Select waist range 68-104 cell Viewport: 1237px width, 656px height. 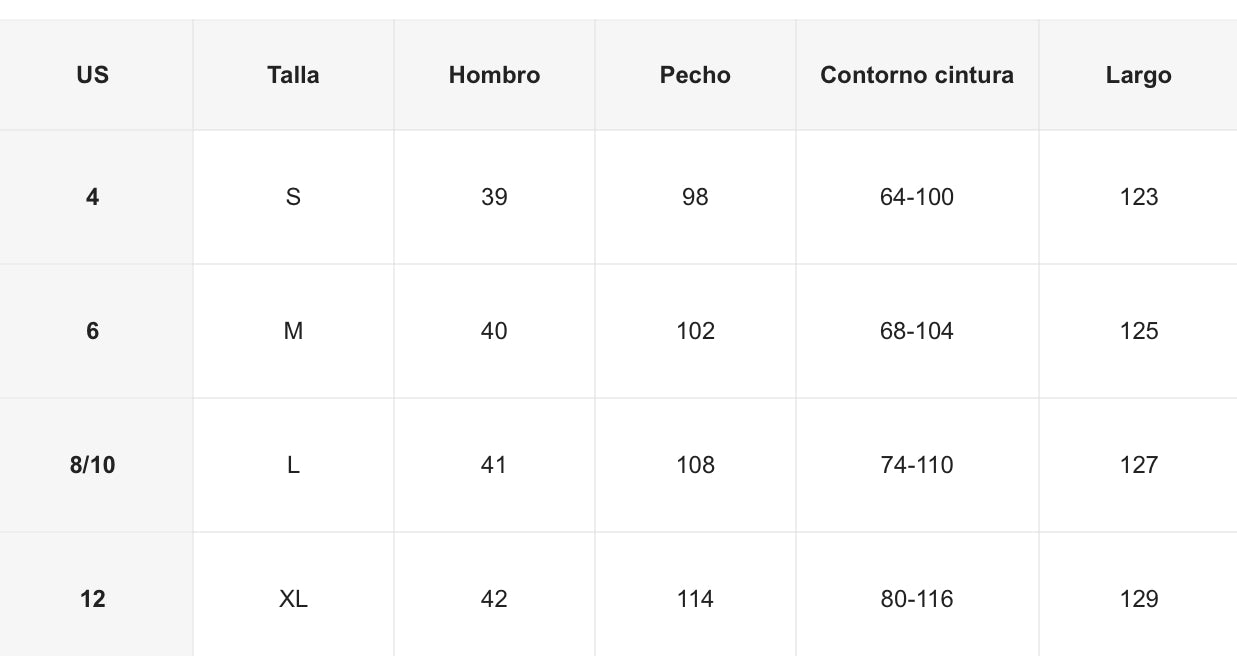click(916, 331)
